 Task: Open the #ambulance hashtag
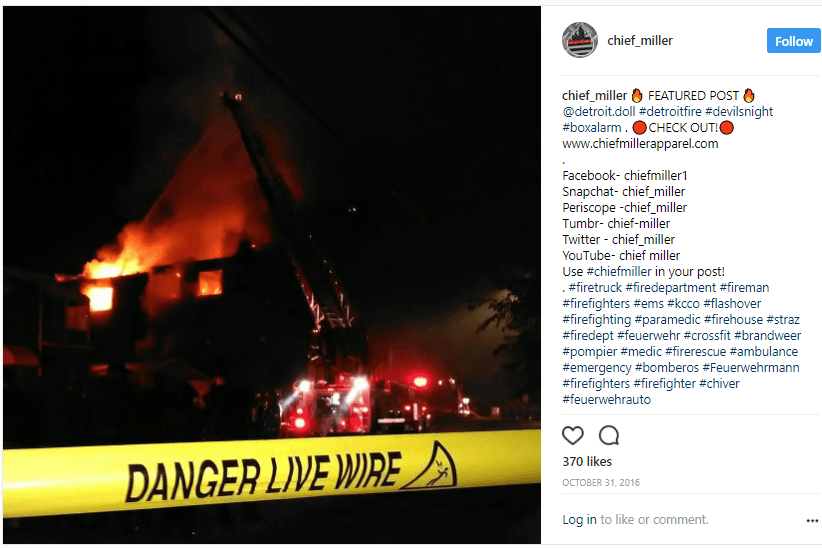tap(764, 352)
